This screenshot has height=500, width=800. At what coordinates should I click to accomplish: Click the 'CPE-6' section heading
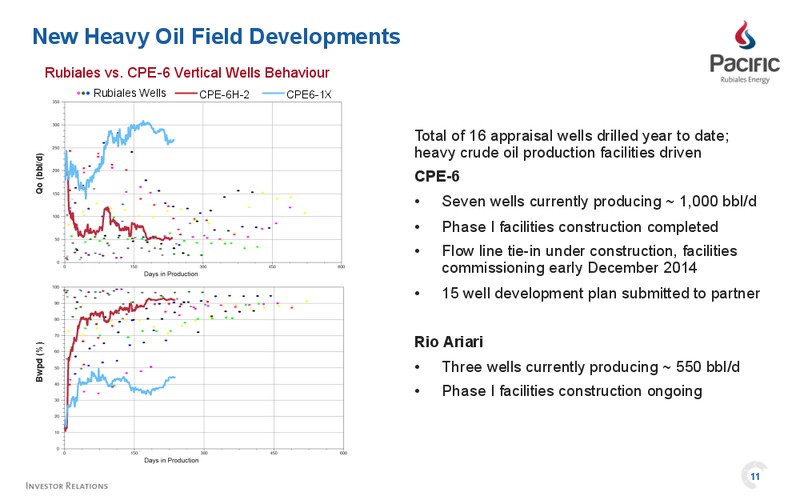pos(437,177)
